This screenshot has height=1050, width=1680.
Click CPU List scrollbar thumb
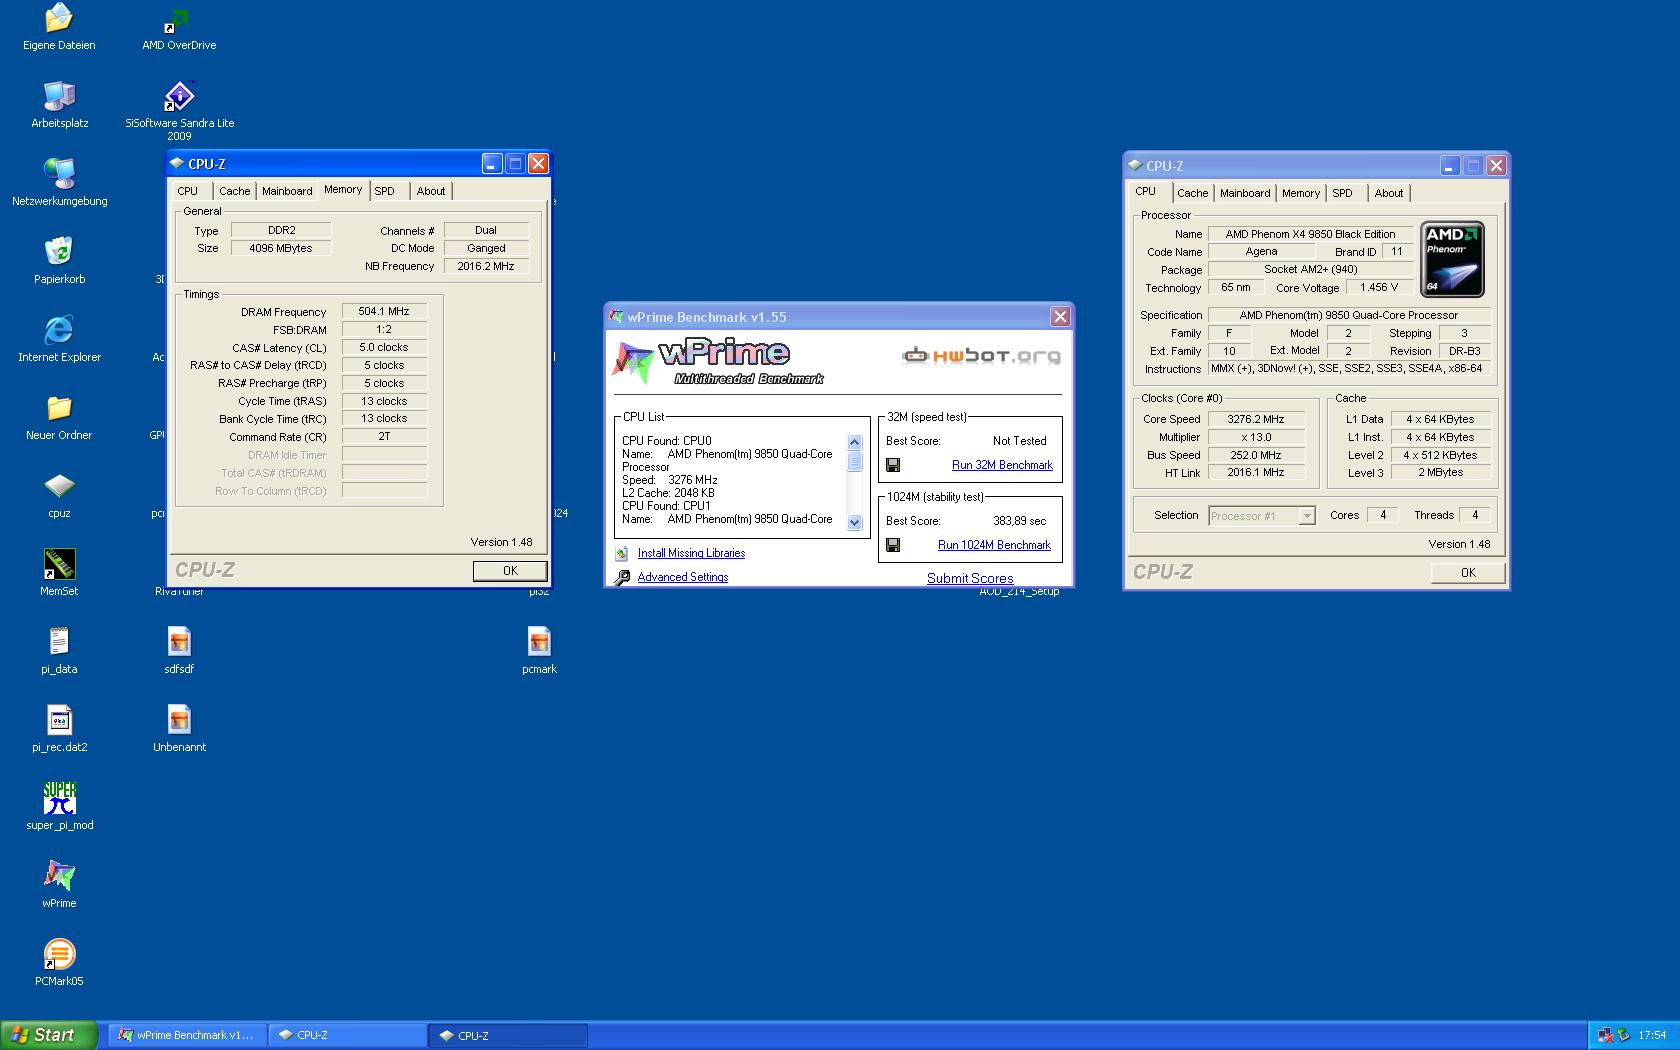854,461
